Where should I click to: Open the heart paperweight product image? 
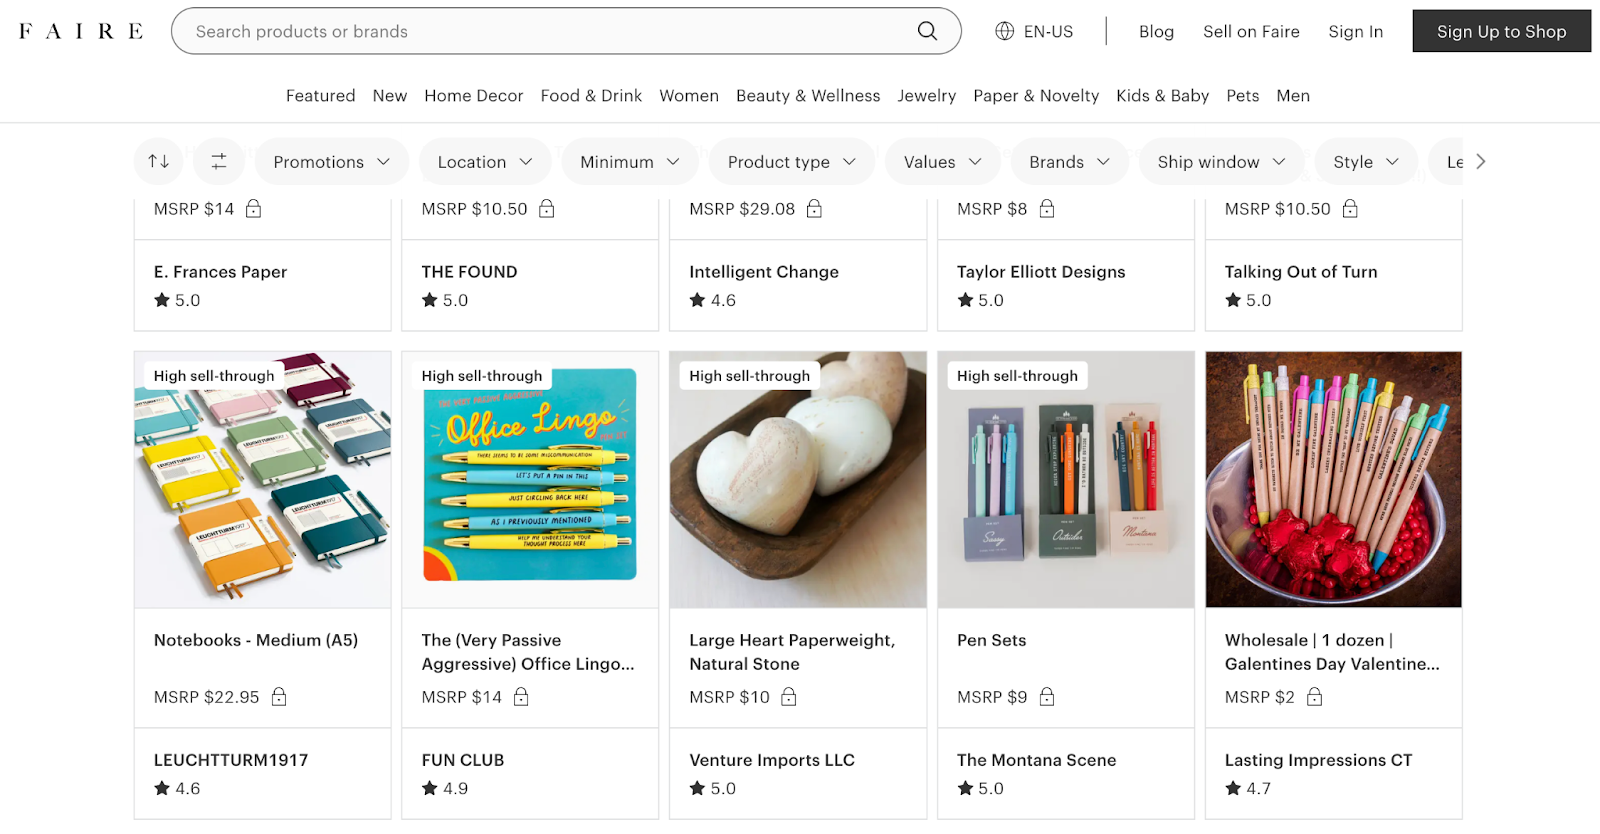(x=798, y=479)
